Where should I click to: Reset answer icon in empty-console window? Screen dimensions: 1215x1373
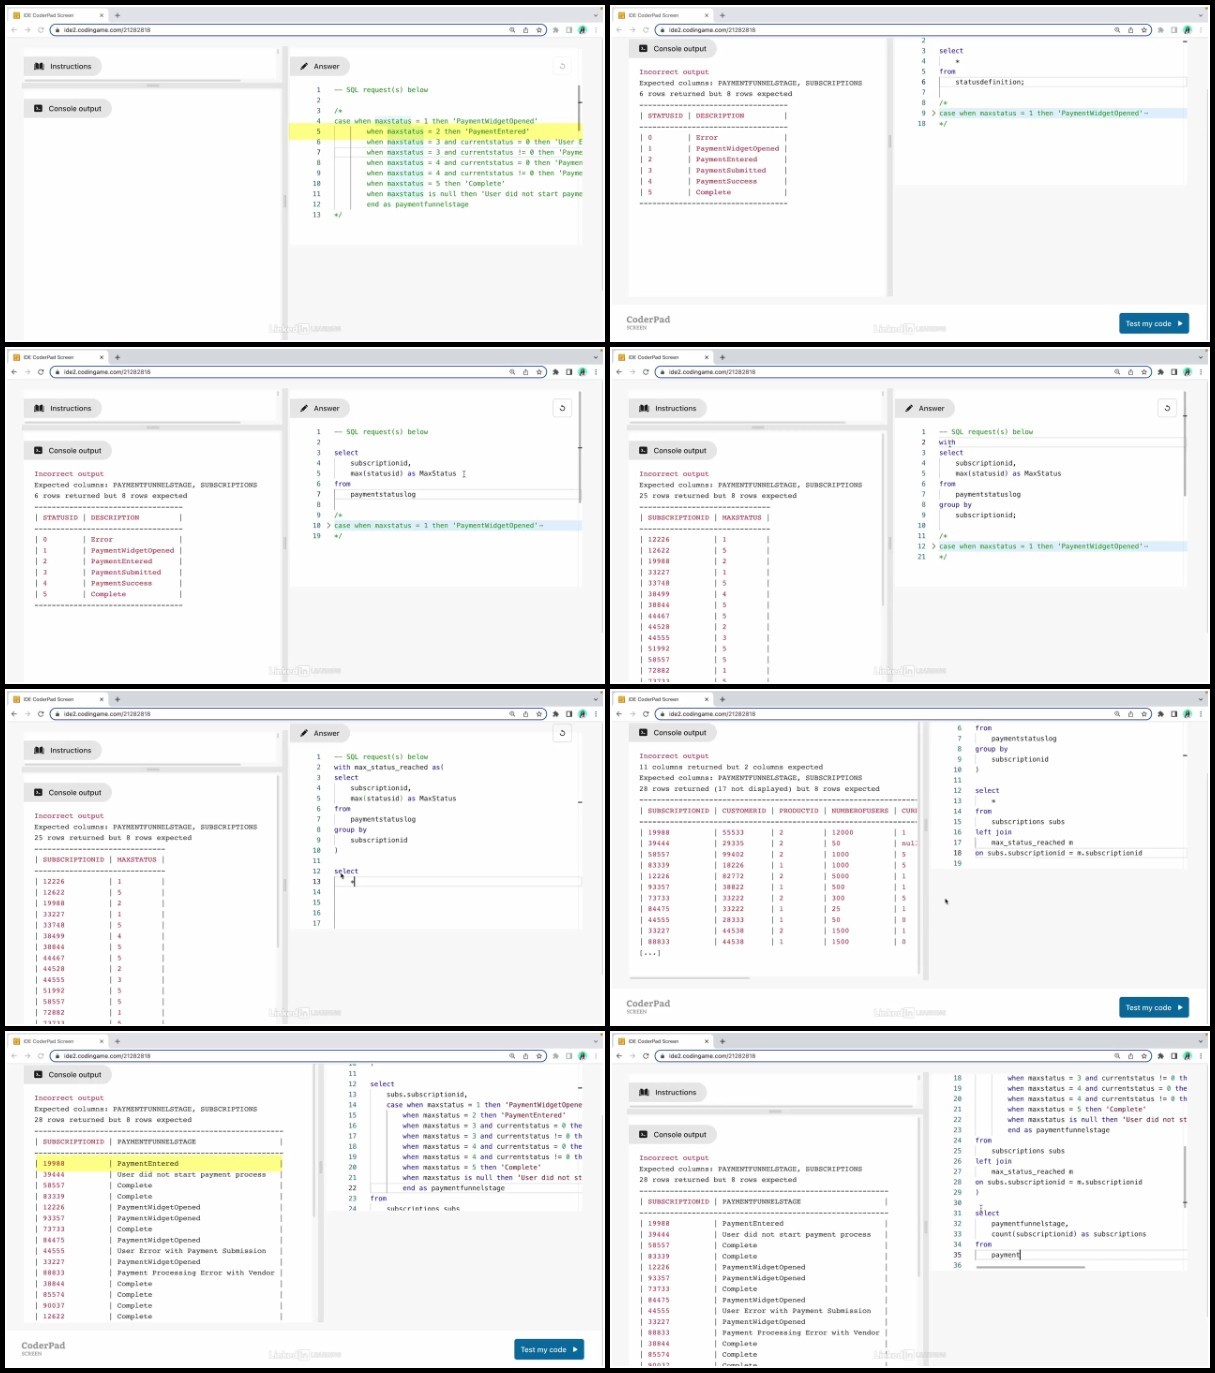[562, 66]
